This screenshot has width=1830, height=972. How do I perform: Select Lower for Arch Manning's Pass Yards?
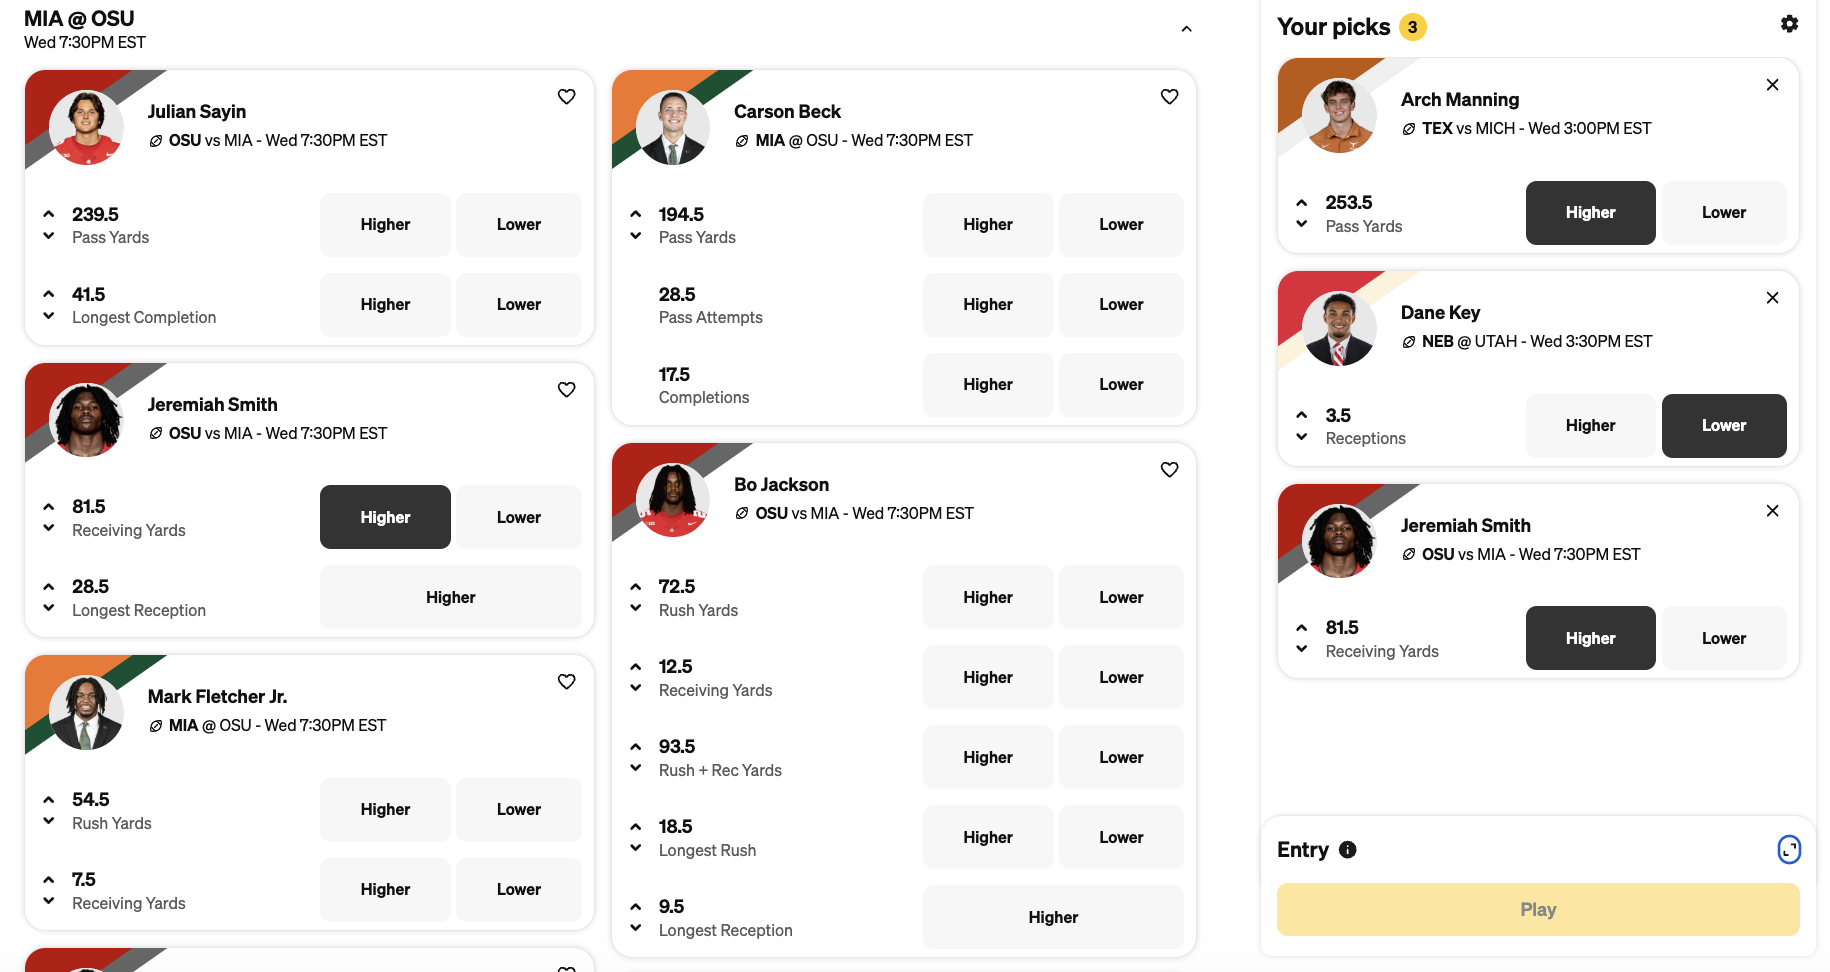pyautogui.click(x=1723, y=213)
